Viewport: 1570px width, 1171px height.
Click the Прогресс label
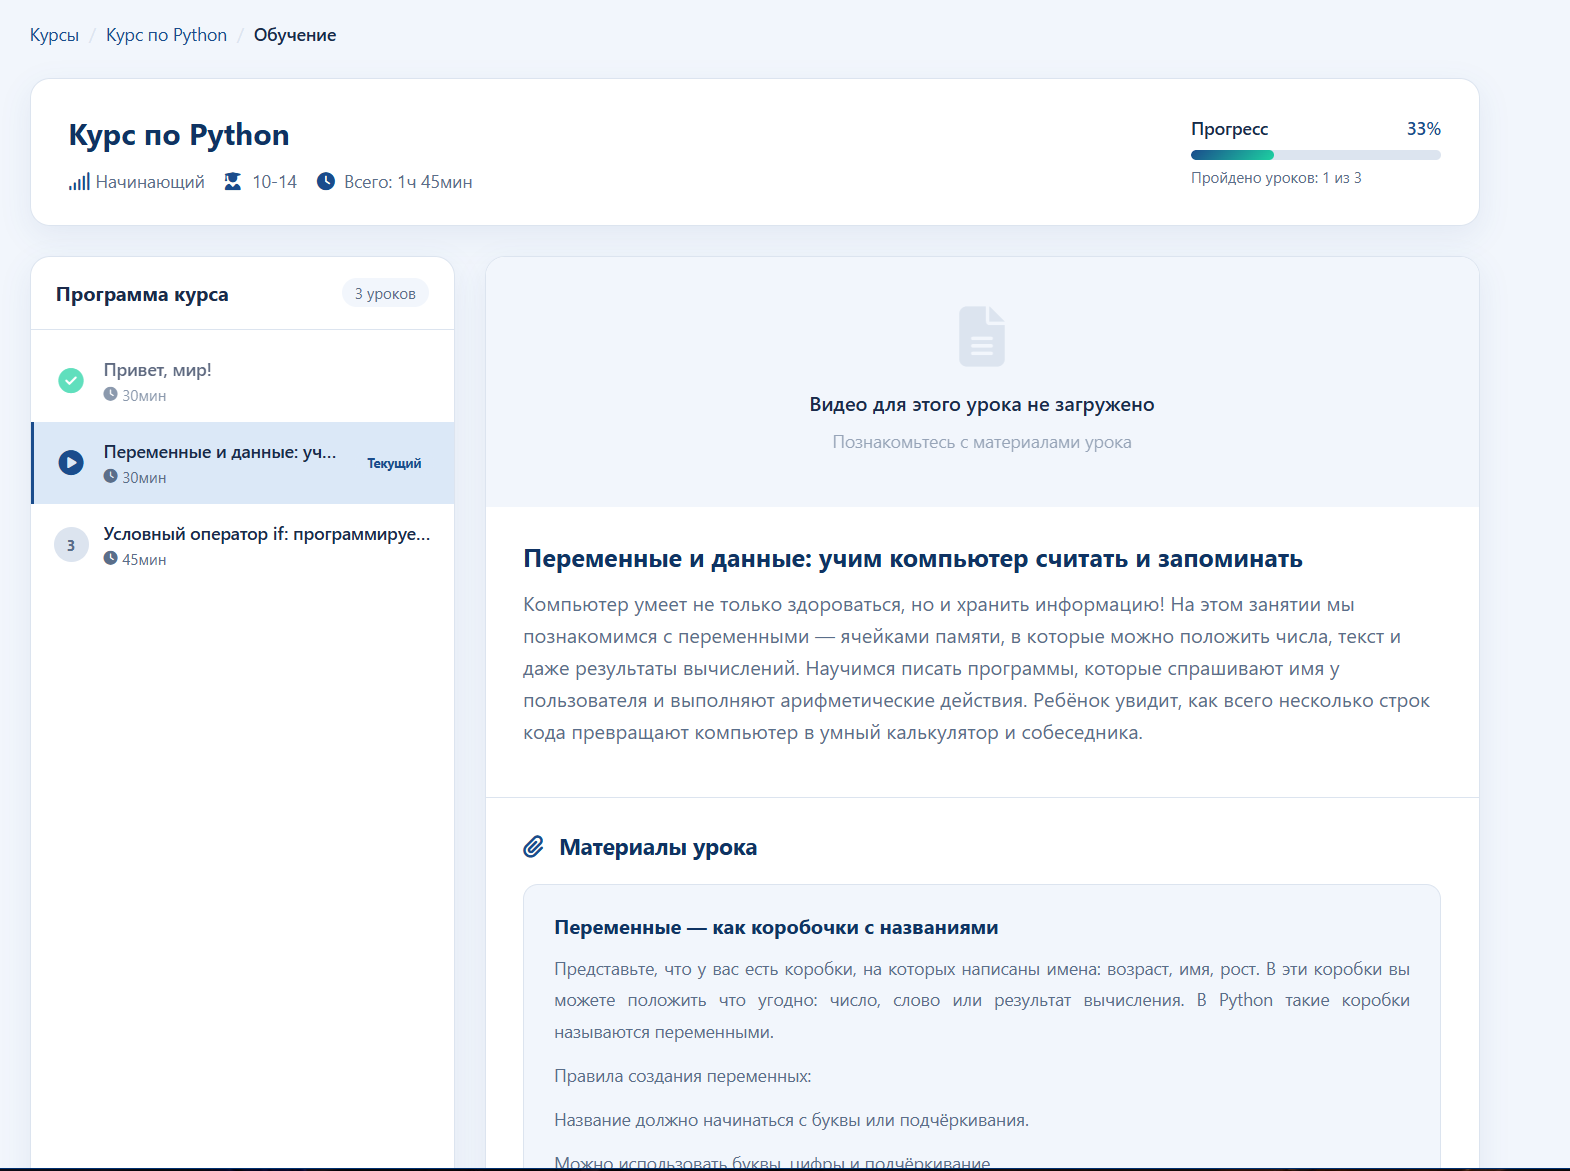click(x=1229, y=129)
